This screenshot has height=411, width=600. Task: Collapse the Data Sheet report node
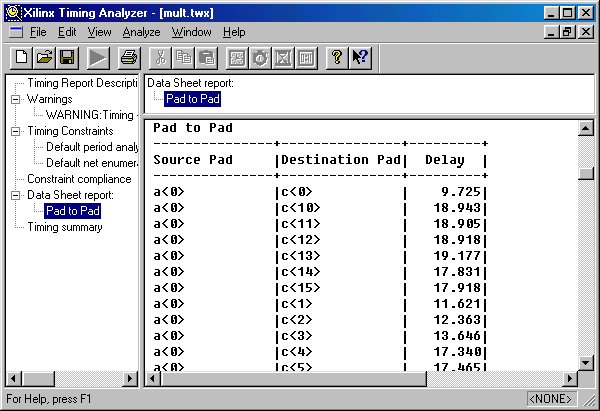(x=15, y=195)
